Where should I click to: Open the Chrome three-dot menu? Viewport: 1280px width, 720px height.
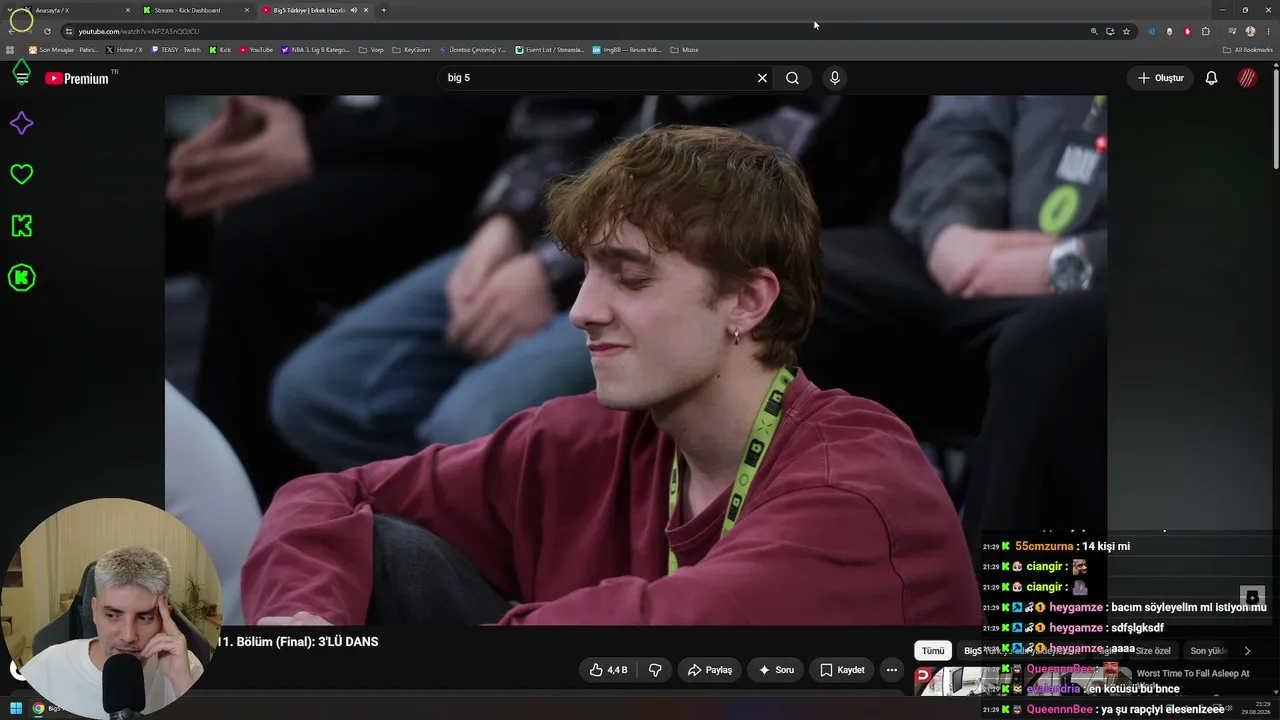[x=1268, y=31]
